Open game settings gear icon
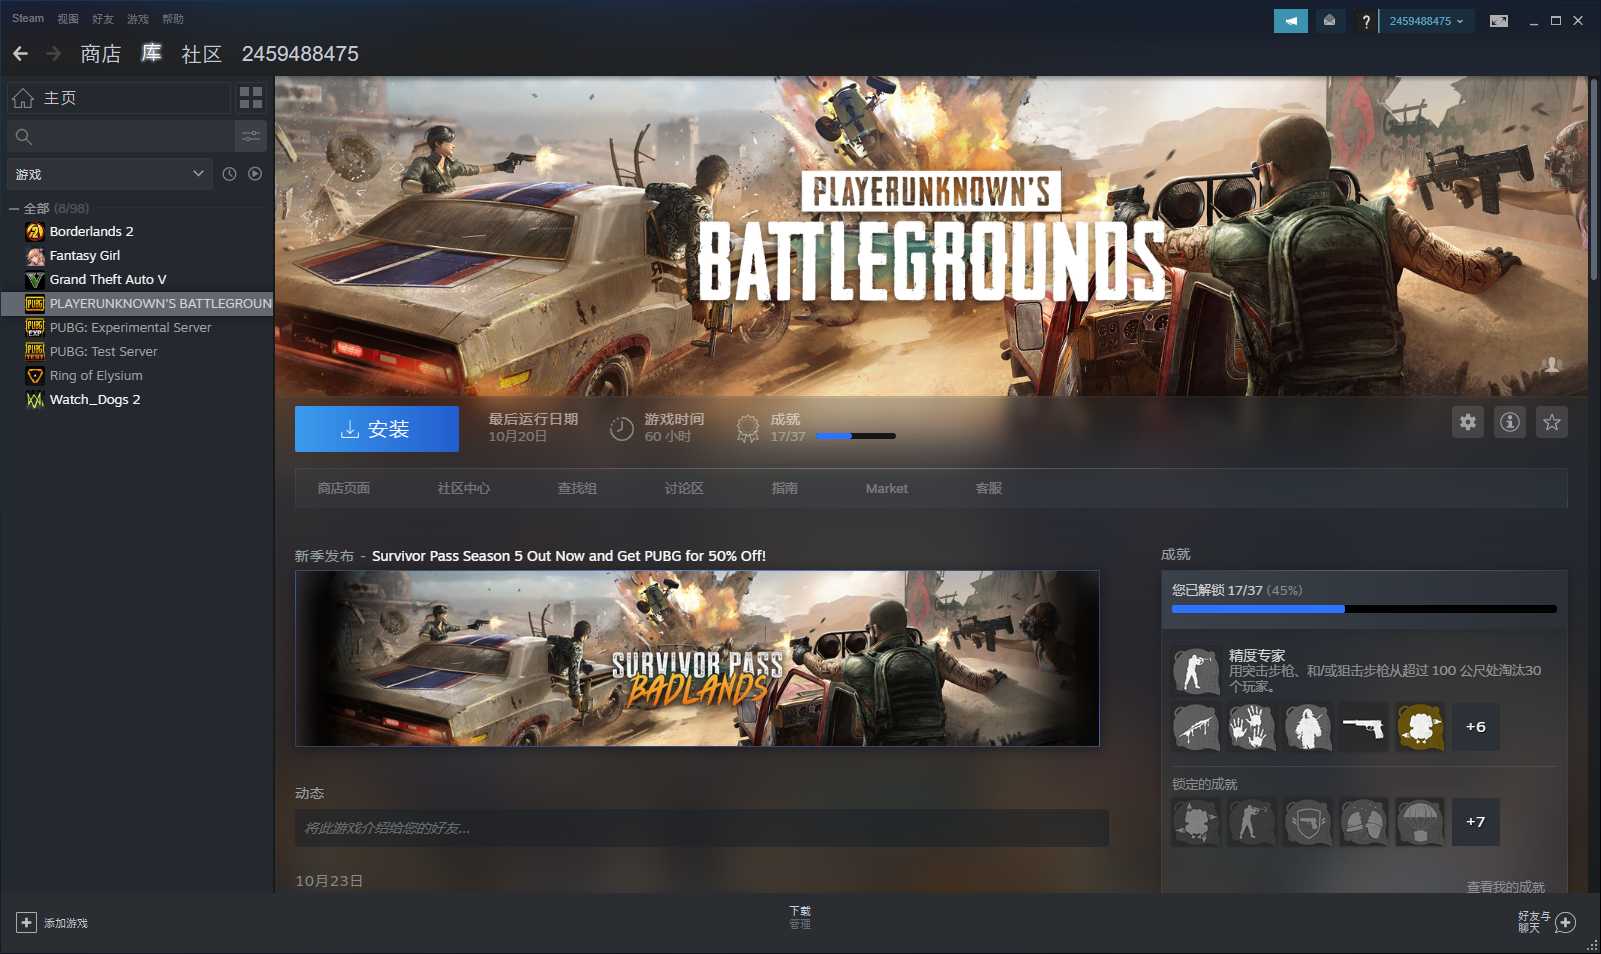This screenshot has height=954, width=1601. [1467, 422]
